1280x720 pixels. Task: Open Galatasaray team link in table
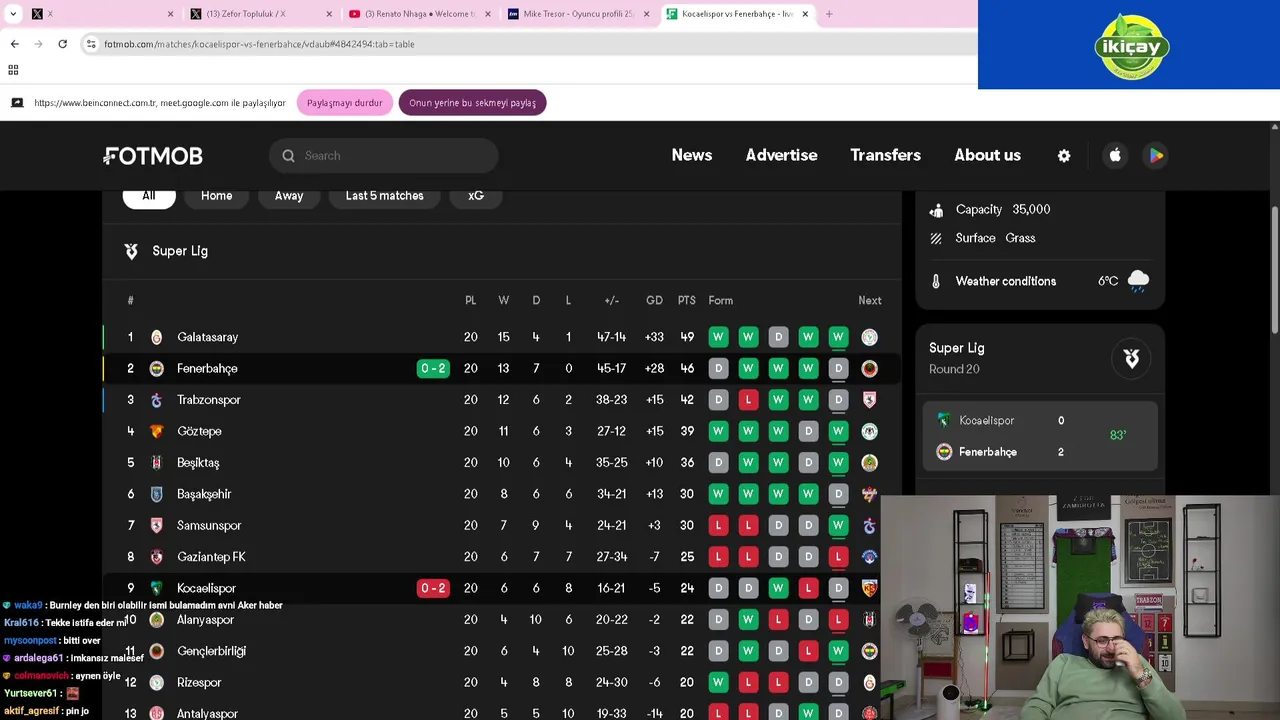(x=207, y=338)
